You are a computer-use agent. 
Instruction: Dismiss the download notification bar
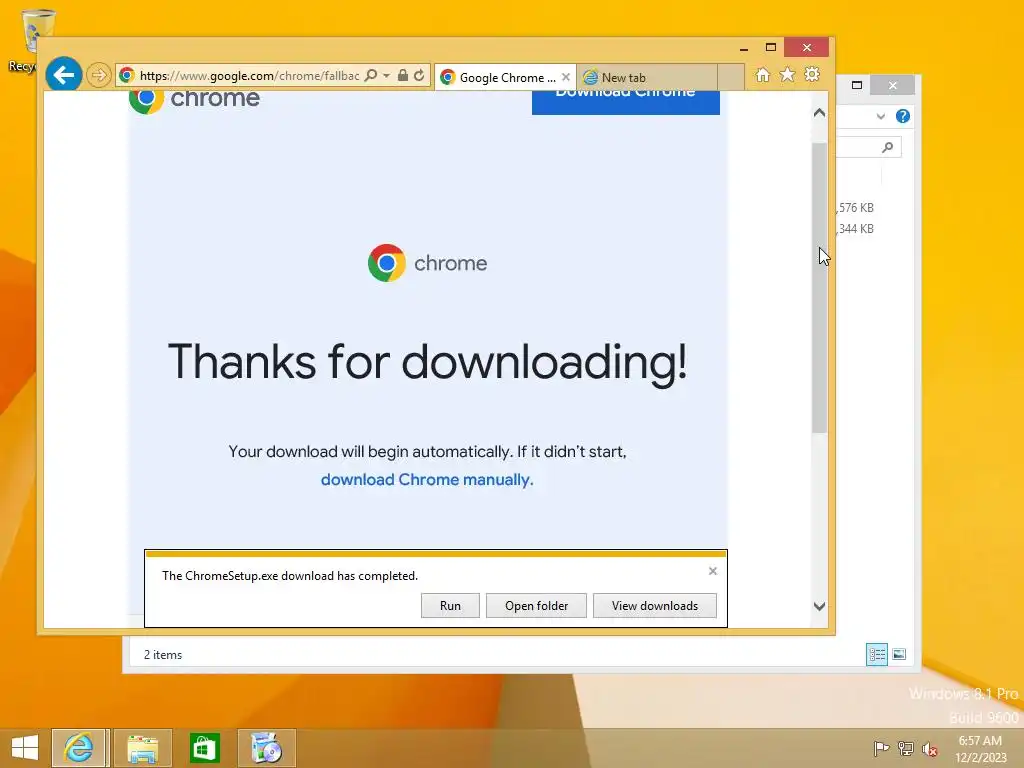coord(712,571)
